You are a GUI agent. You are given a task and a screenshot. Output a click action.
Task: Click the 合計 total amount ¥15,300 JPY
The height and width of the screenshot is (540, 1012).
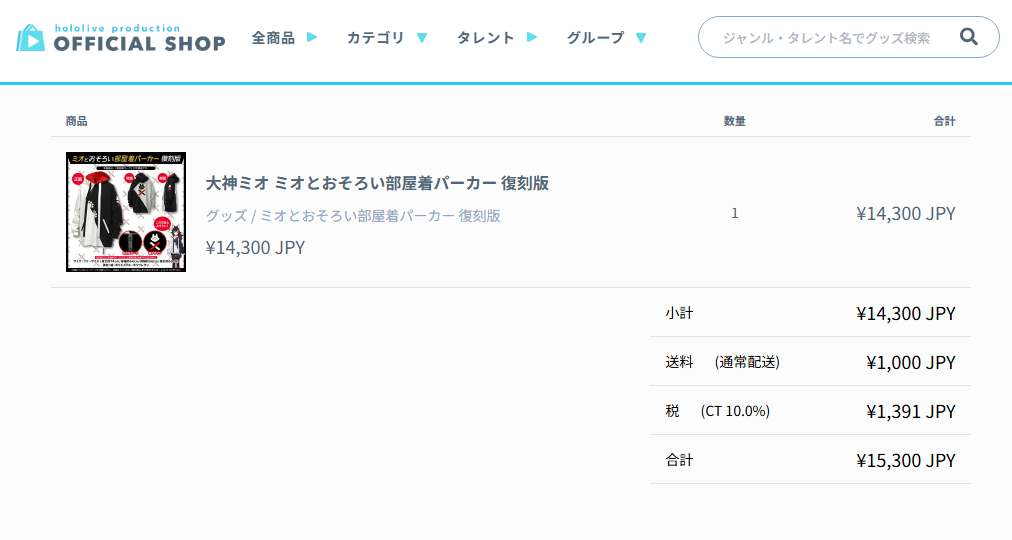point(905,460)
